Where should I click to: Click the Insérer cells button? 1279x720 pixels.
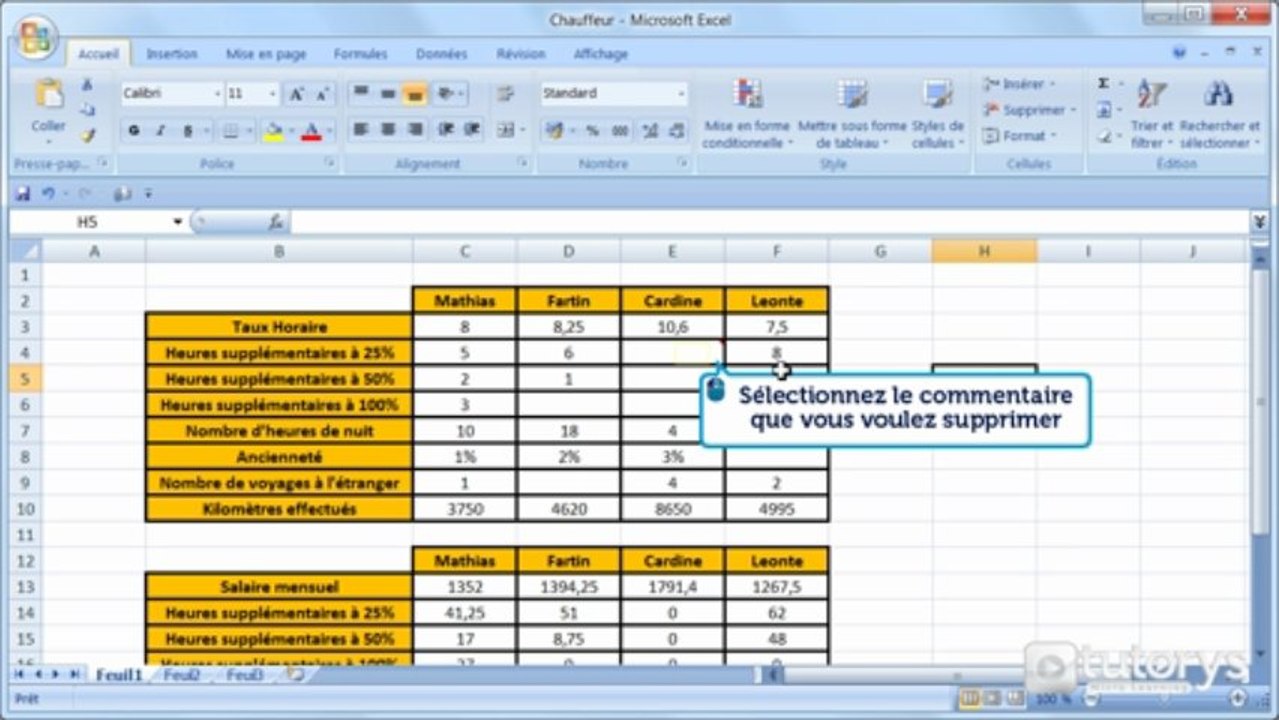pyautogui.click(x=1019, y=84)
